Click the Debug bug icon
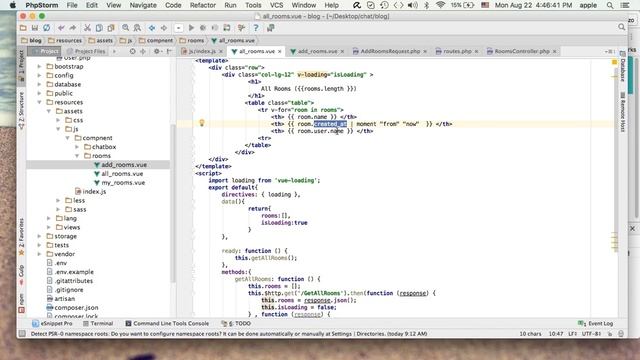Screen dimensions: 640x360 203,28
